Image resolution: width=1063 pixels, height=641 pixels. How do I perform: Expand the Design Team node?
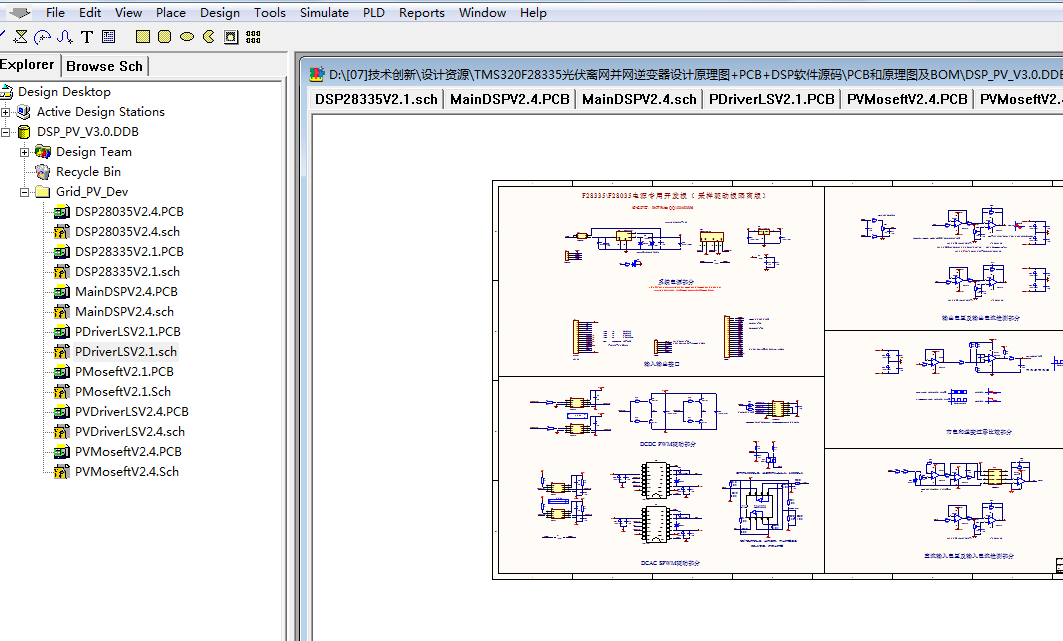pos(24,152)
